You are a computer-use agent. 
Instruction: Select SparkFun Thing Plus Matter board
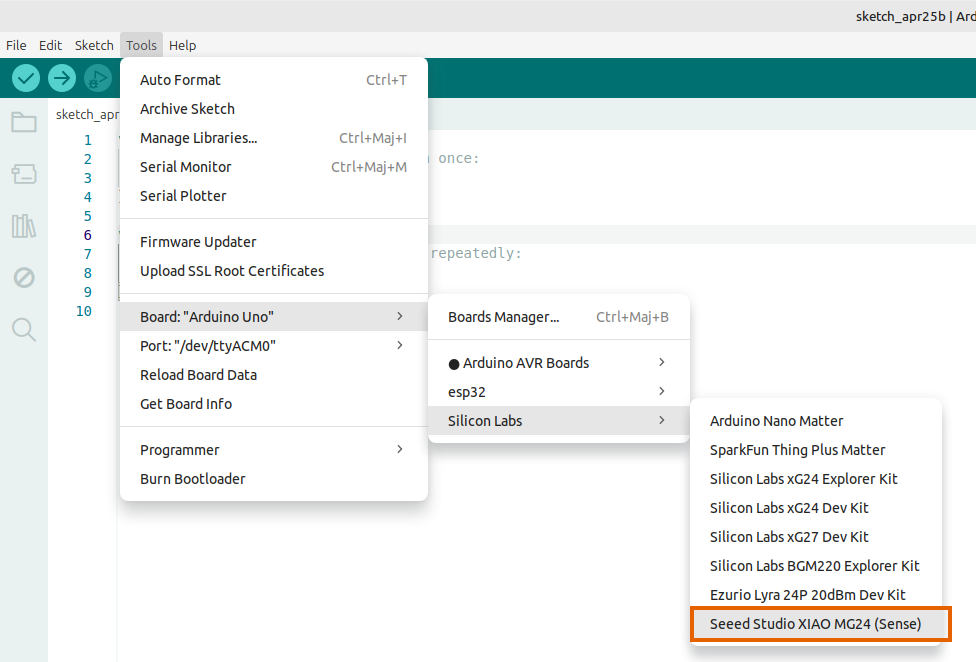[816, 450]
